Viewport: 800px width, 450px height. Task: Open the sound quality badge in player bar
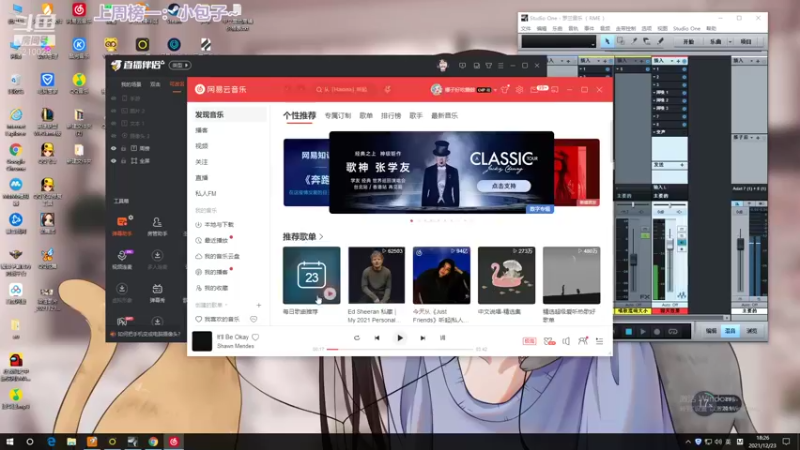[530, 341]
